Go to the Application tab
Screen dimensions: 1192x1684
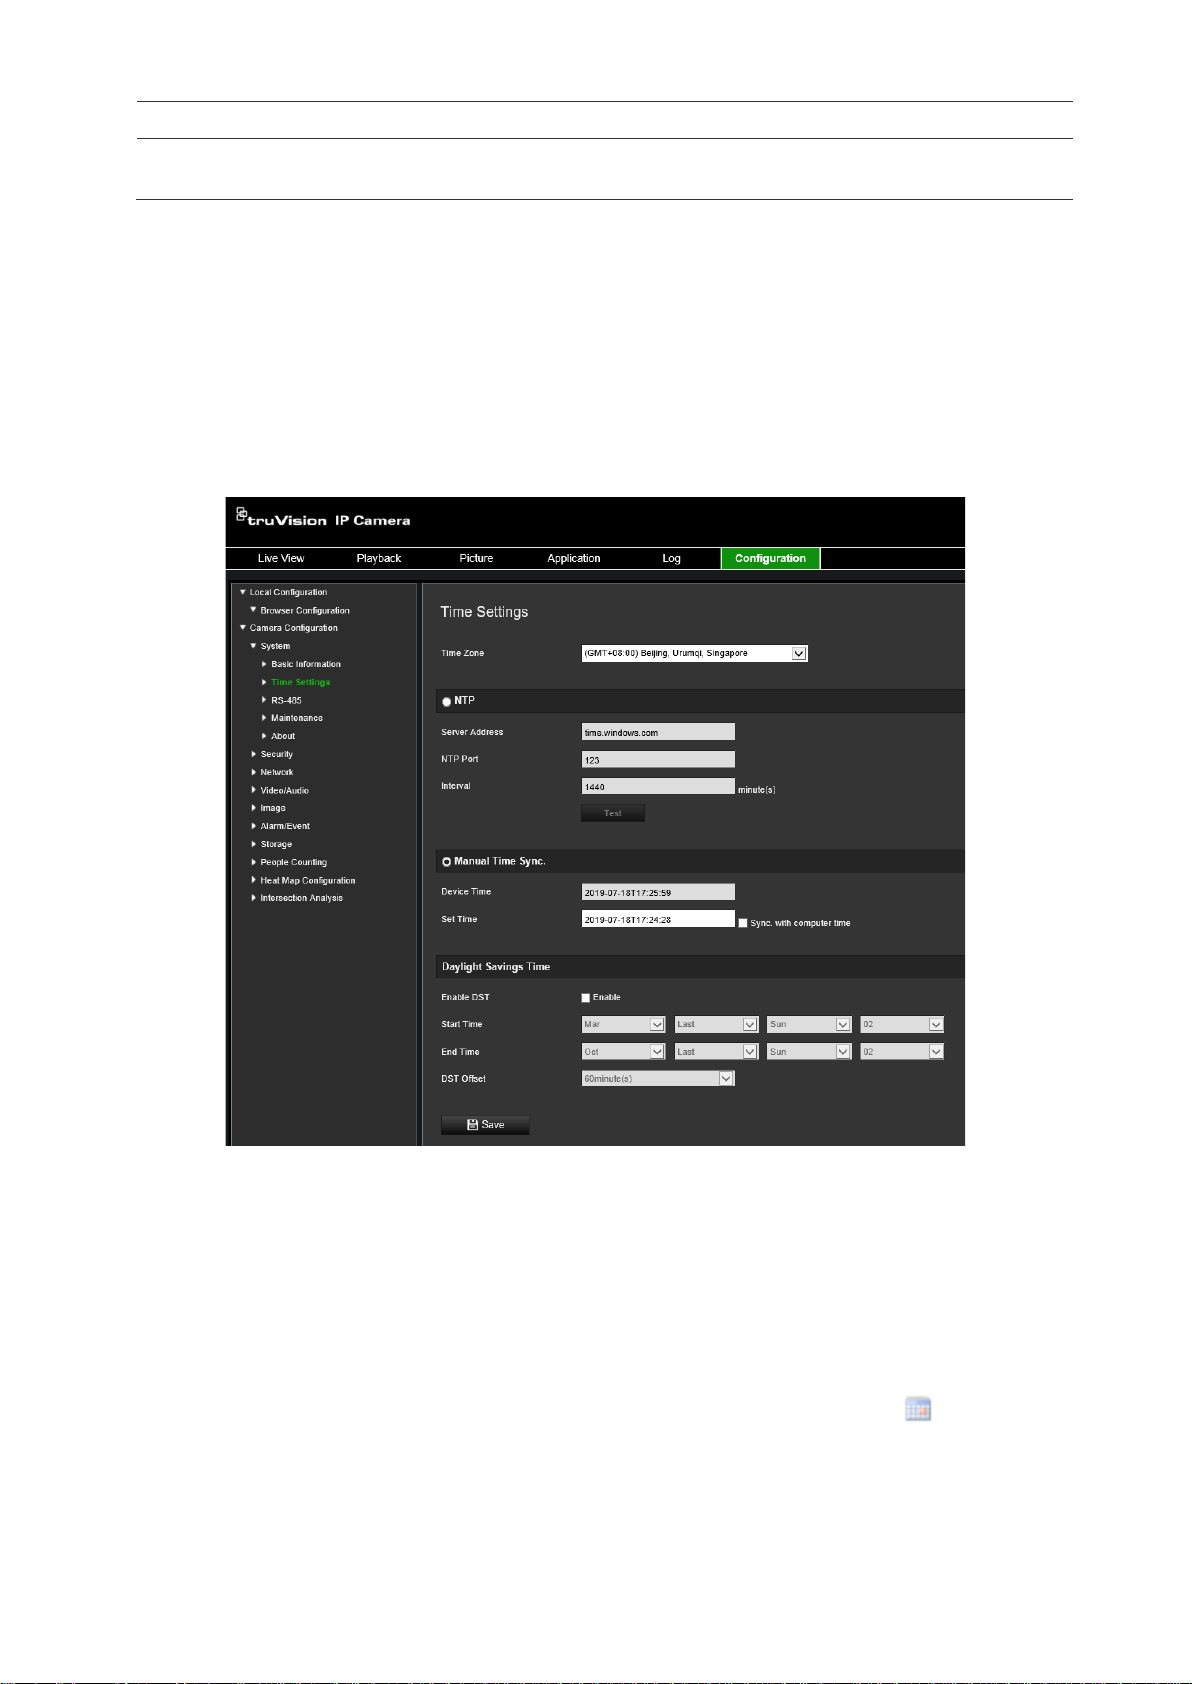pyautogui.click(x=573, y=559)
